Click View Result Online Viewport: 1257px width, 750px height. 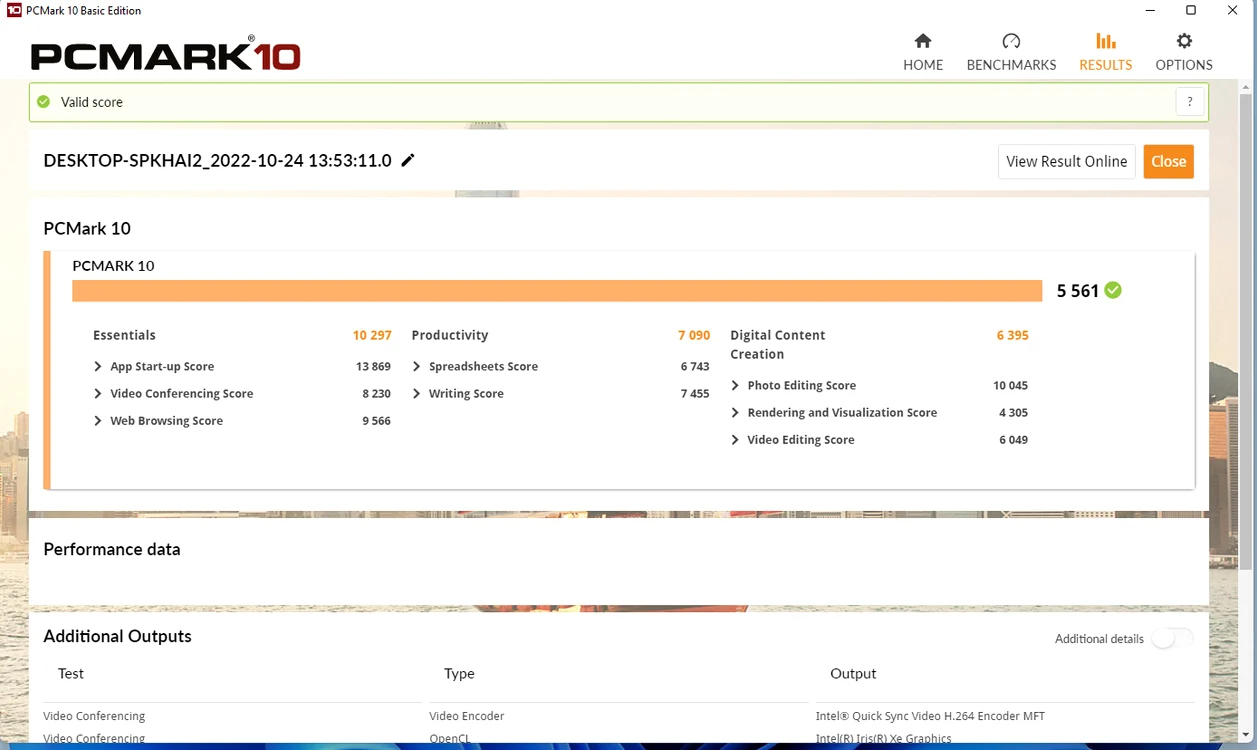(x=1066, y=161)
